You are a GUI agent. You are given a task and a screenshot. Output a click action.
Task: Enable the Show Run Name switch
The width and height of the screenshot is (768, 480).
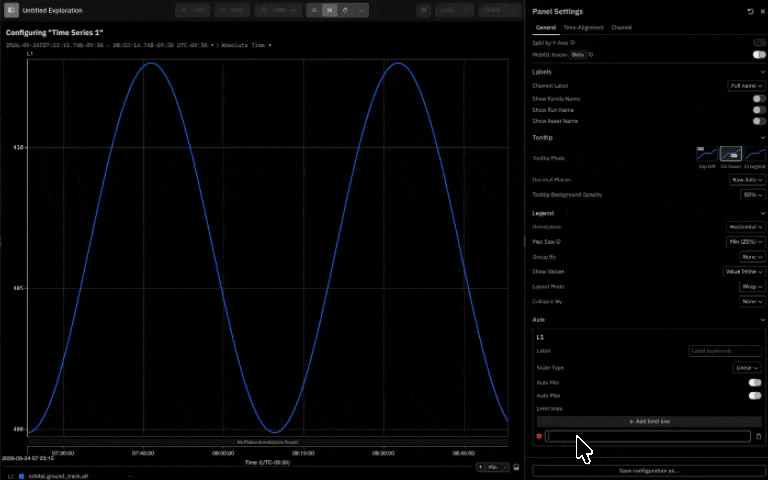pyautogui.click(x=759, y=110)
